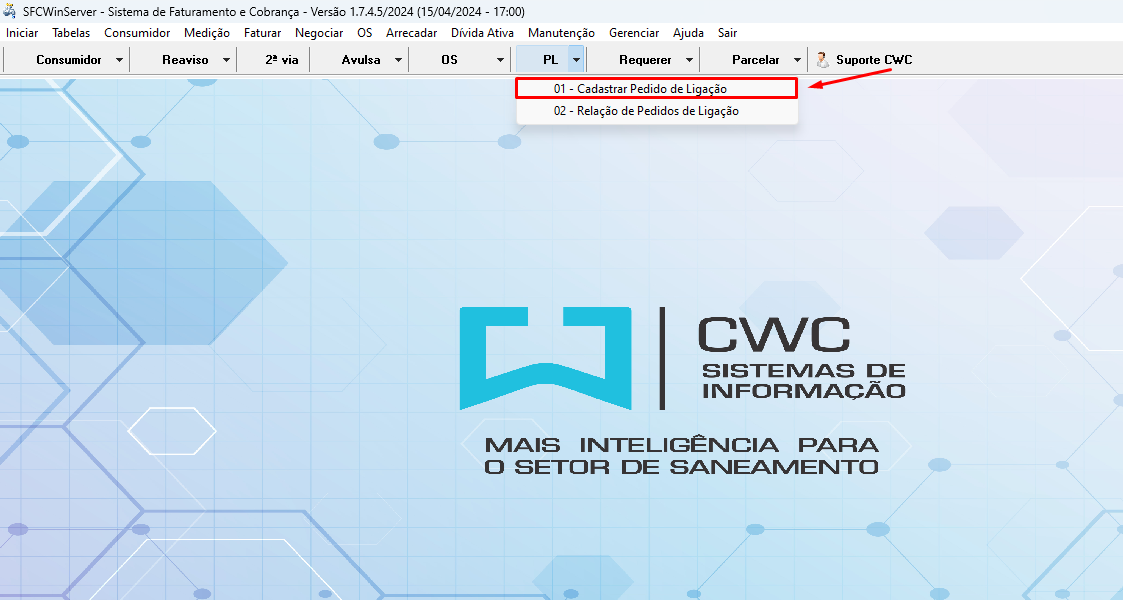Screen dimensions: 1123x600
Task: Open the OS toolbar dropdown arrow
Action: (x=501, y=60)
